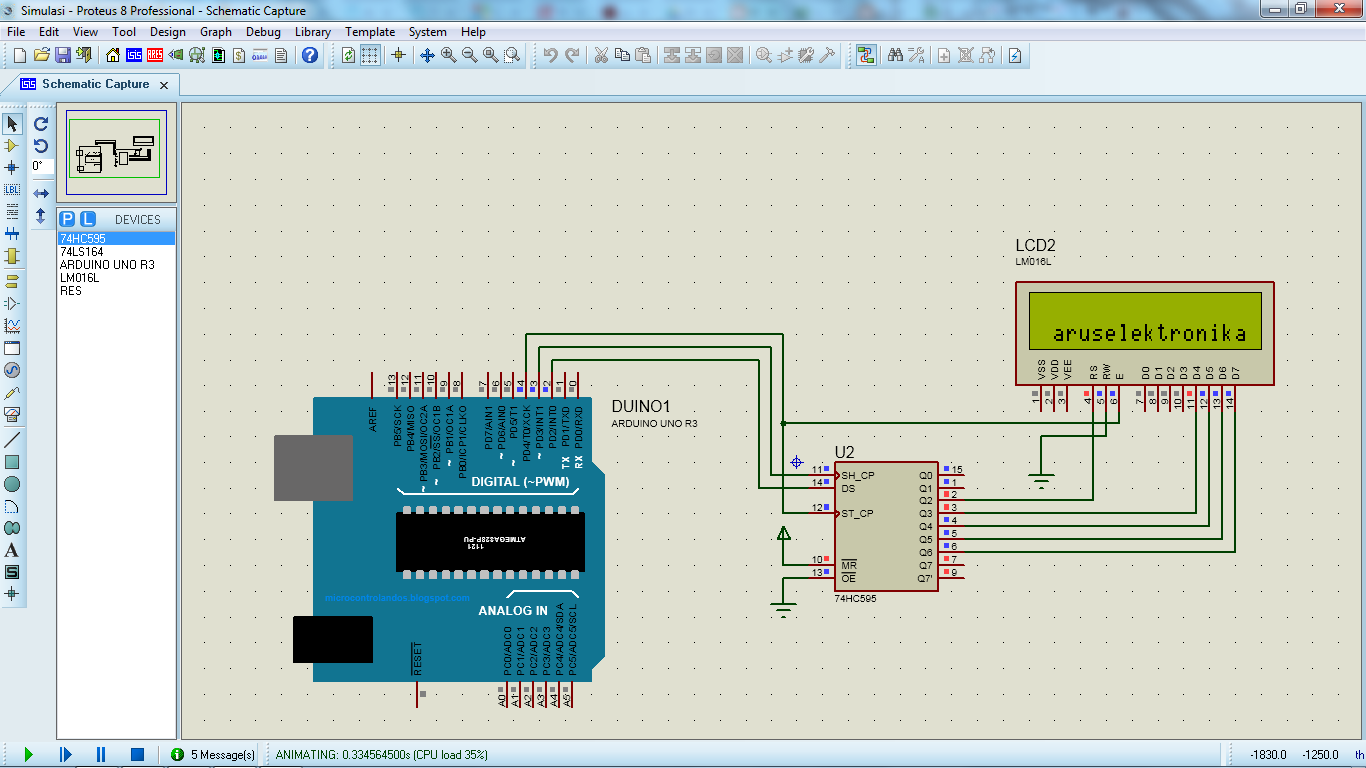This screenshot has width=1366, height=768.
Task: Toggle the wire autorouter button
Action: (866, 55)
